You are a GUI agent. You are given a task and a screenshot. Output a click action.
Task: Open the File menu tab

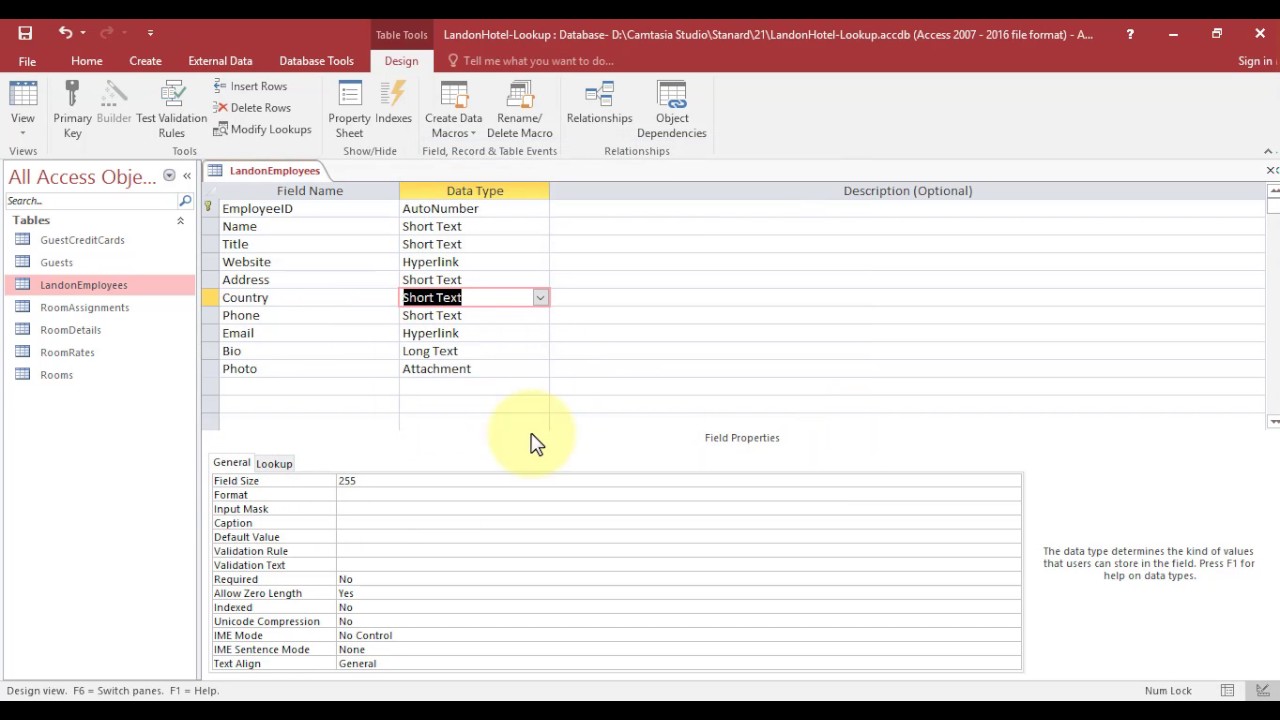point(27,61)
